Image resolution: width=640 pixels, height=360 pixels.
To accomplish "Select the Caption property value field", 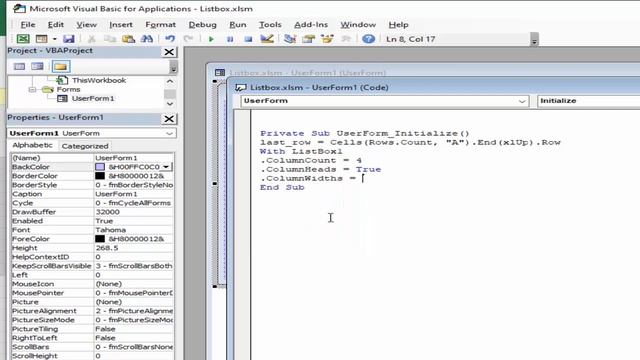I will [133, 194].
